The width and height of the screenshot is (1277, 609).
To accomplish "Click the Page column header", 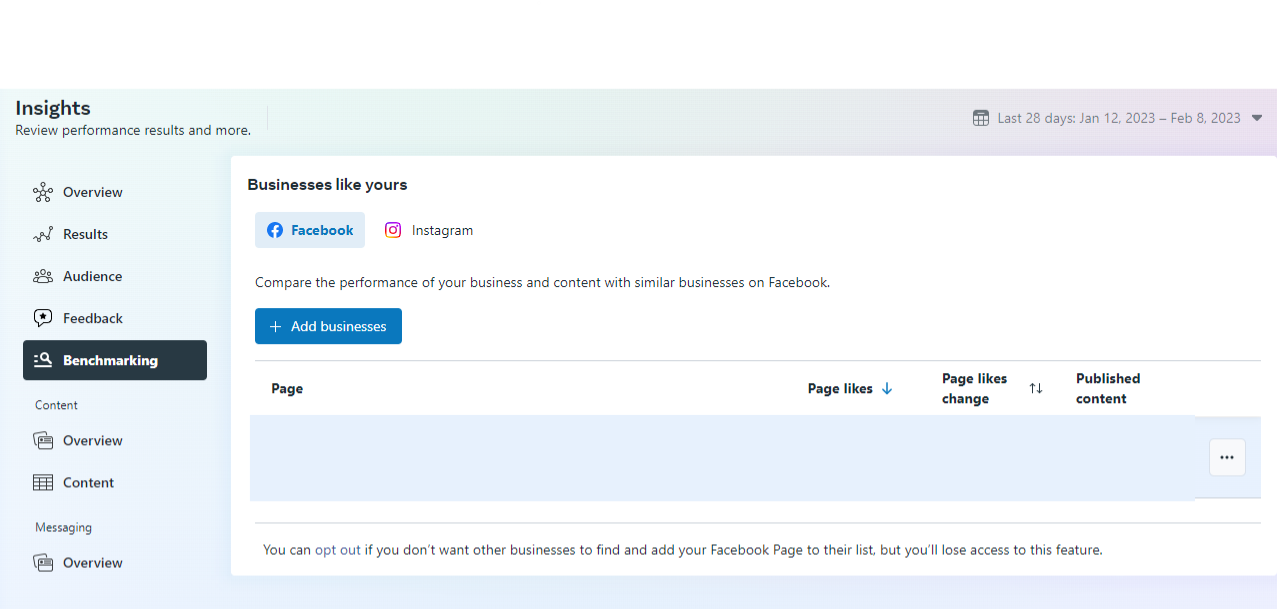I will (287, 388).
